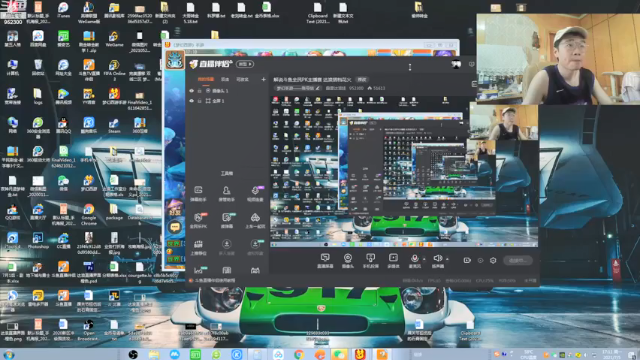
Task: Select the FIFA Online 3 desktop icon
Action: [114, 70]
